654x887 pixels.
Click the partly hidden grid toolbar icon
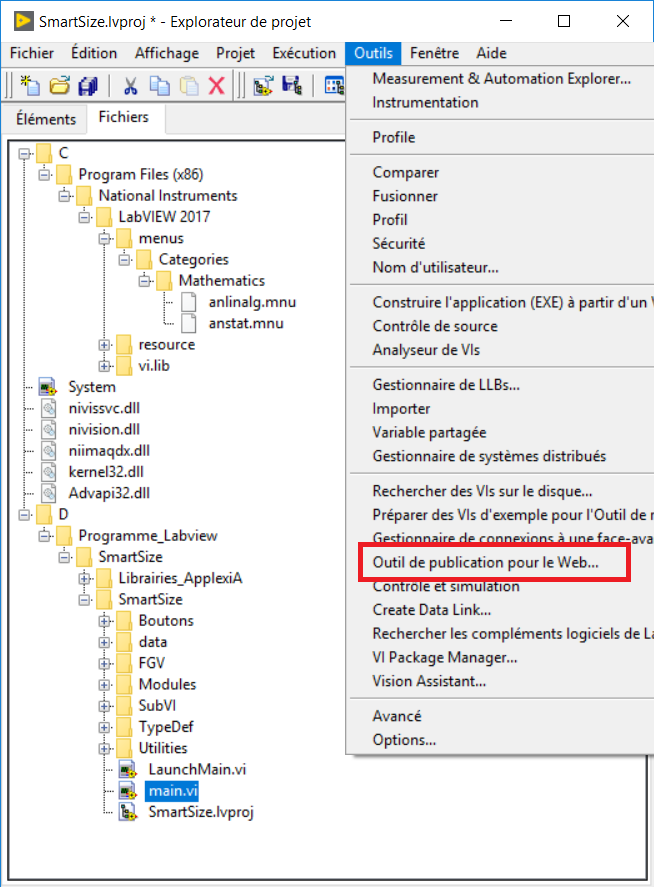pos(334,86)
